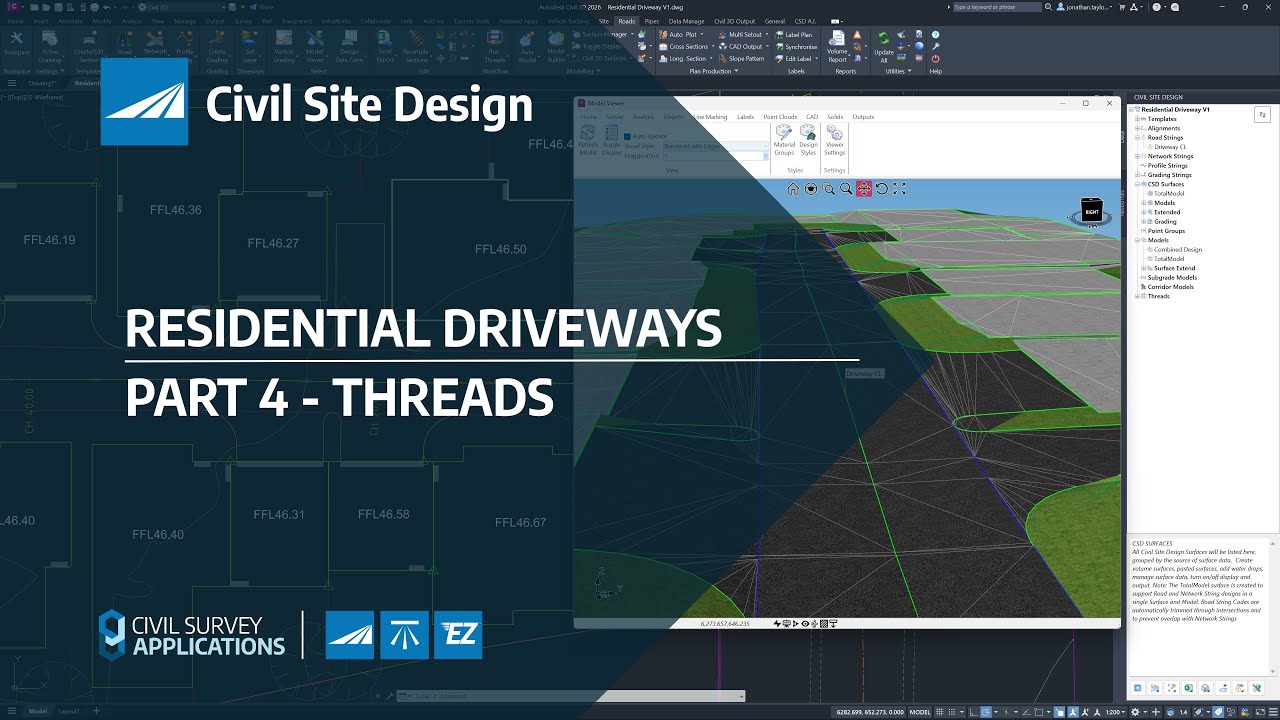This screenshot has width=1280, height=720.
Task: Switch to Solids tab in Model Viewer
Action: coord(835,117)
